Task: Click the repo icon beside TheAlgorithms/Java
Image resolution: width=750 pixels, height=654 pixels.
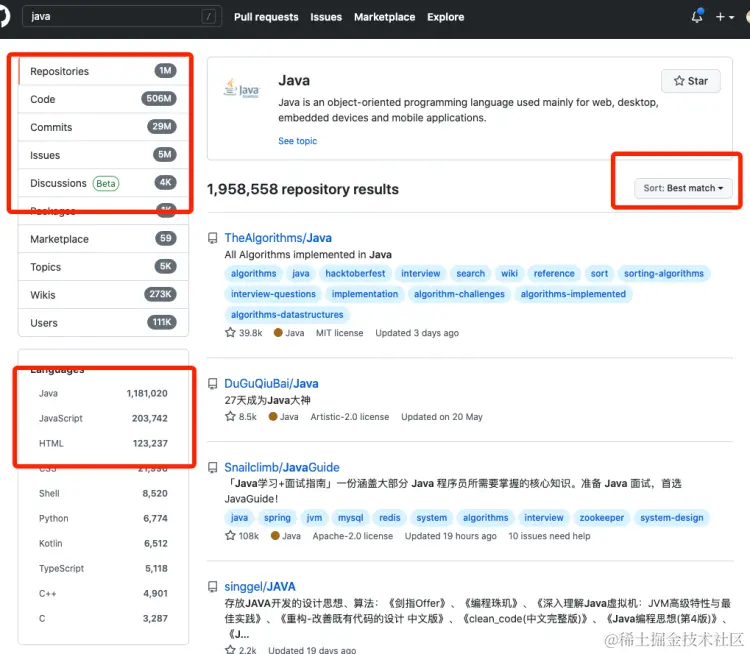Action: coord(212,238)
